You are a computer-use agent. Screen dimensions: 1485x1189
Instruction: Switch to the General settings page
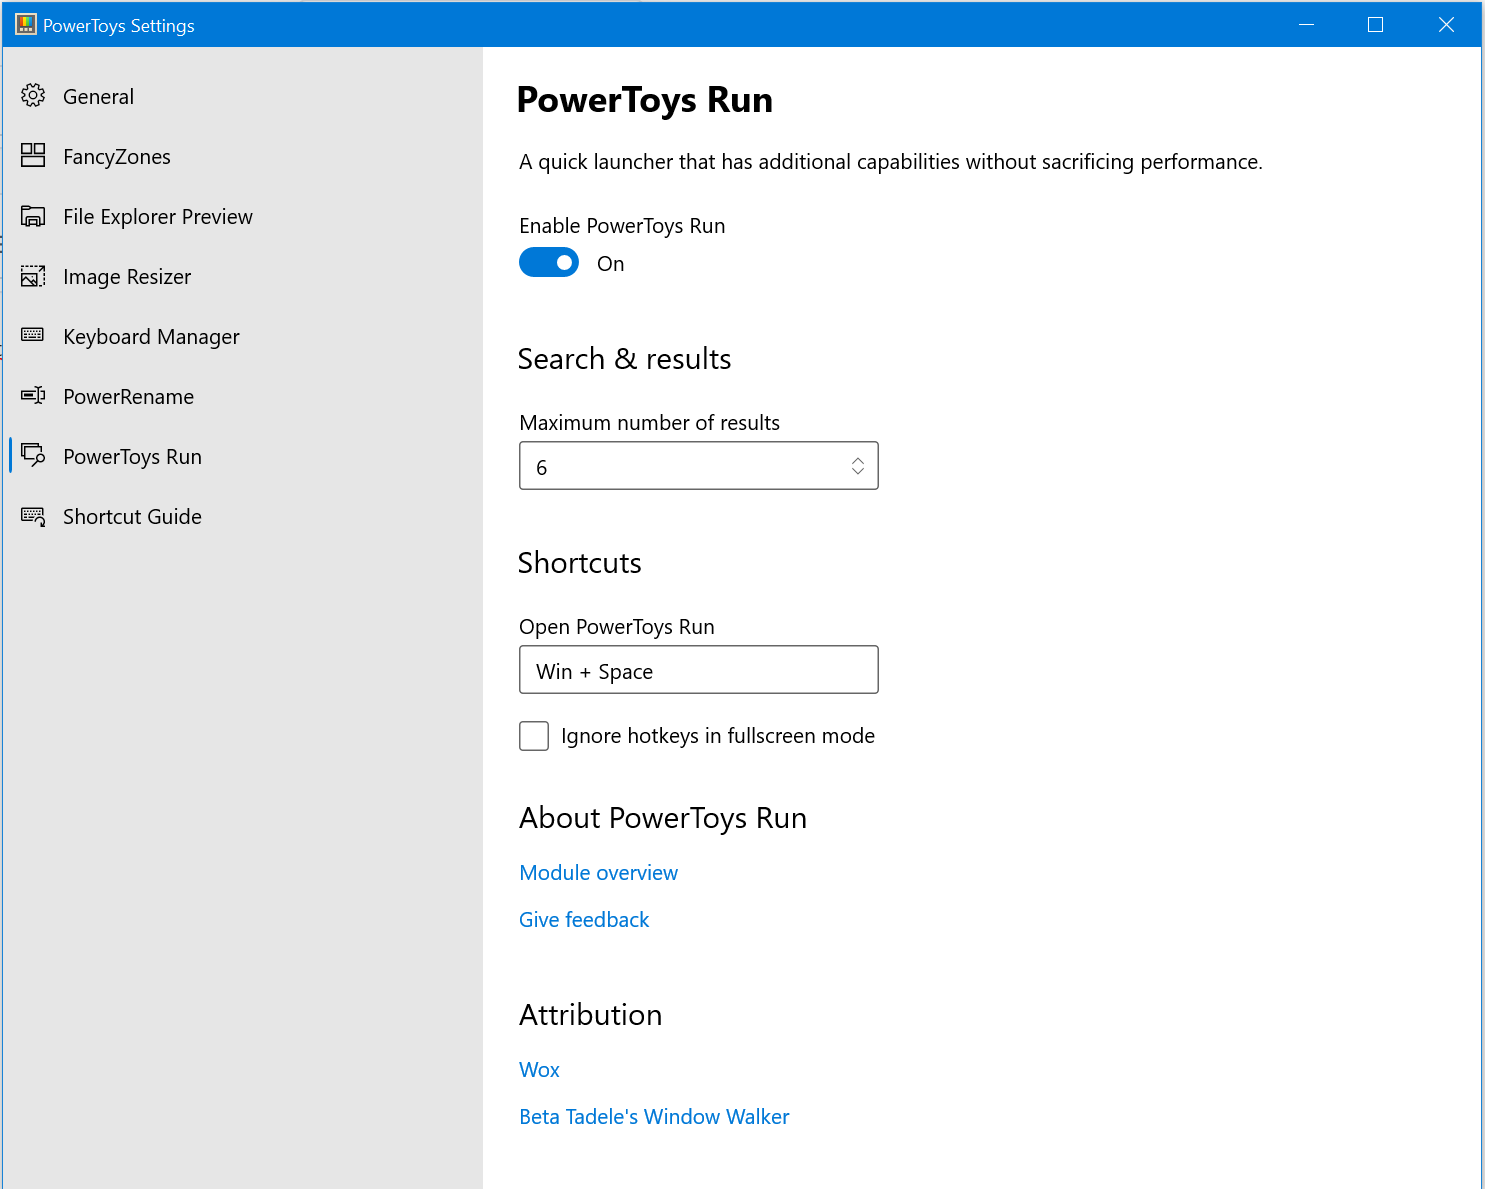click(98, 96)
